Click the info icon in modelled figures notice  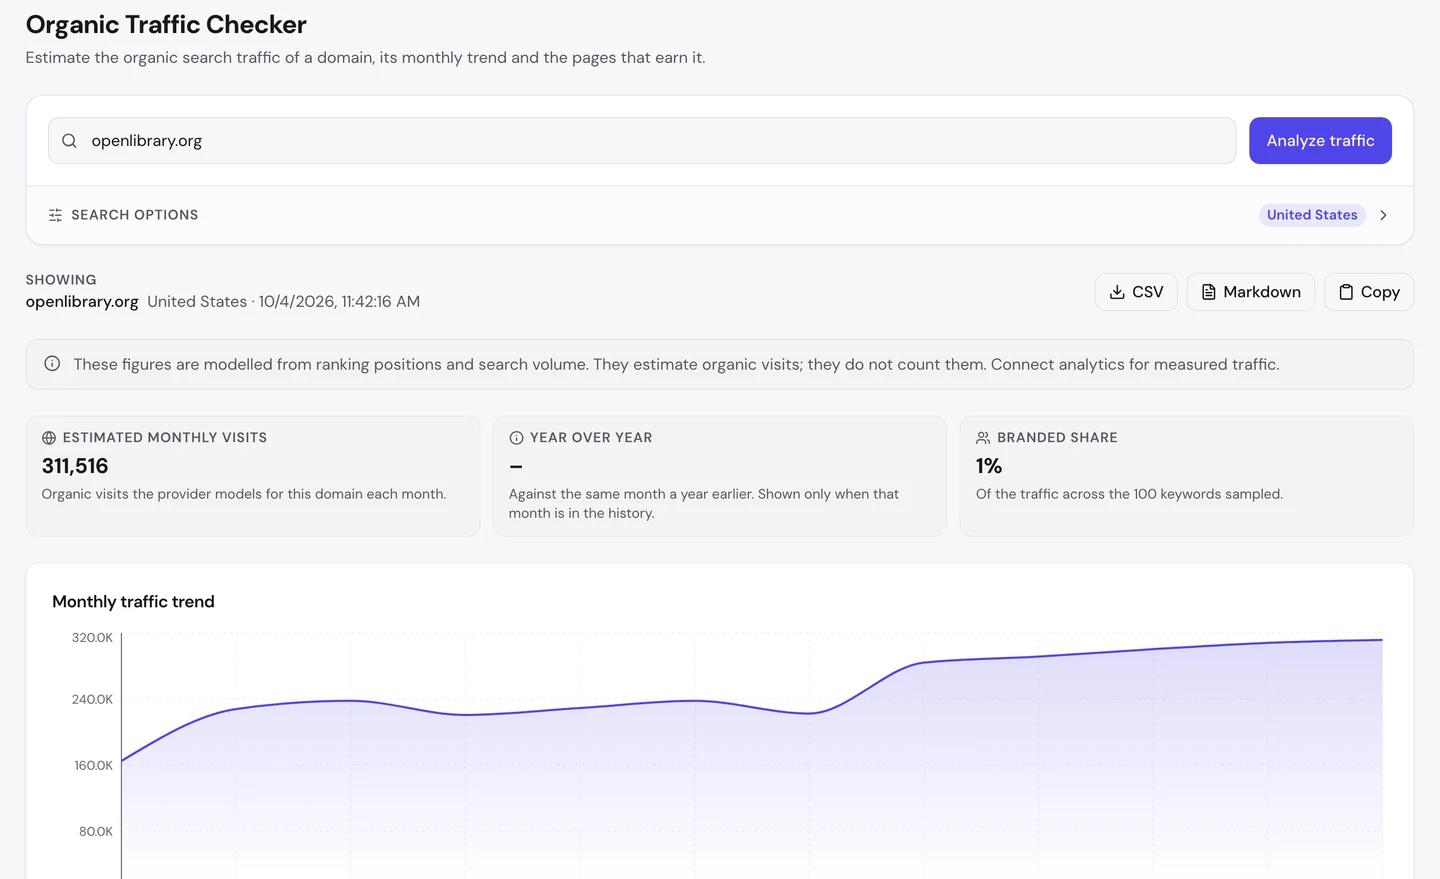(x=52, y=364)
